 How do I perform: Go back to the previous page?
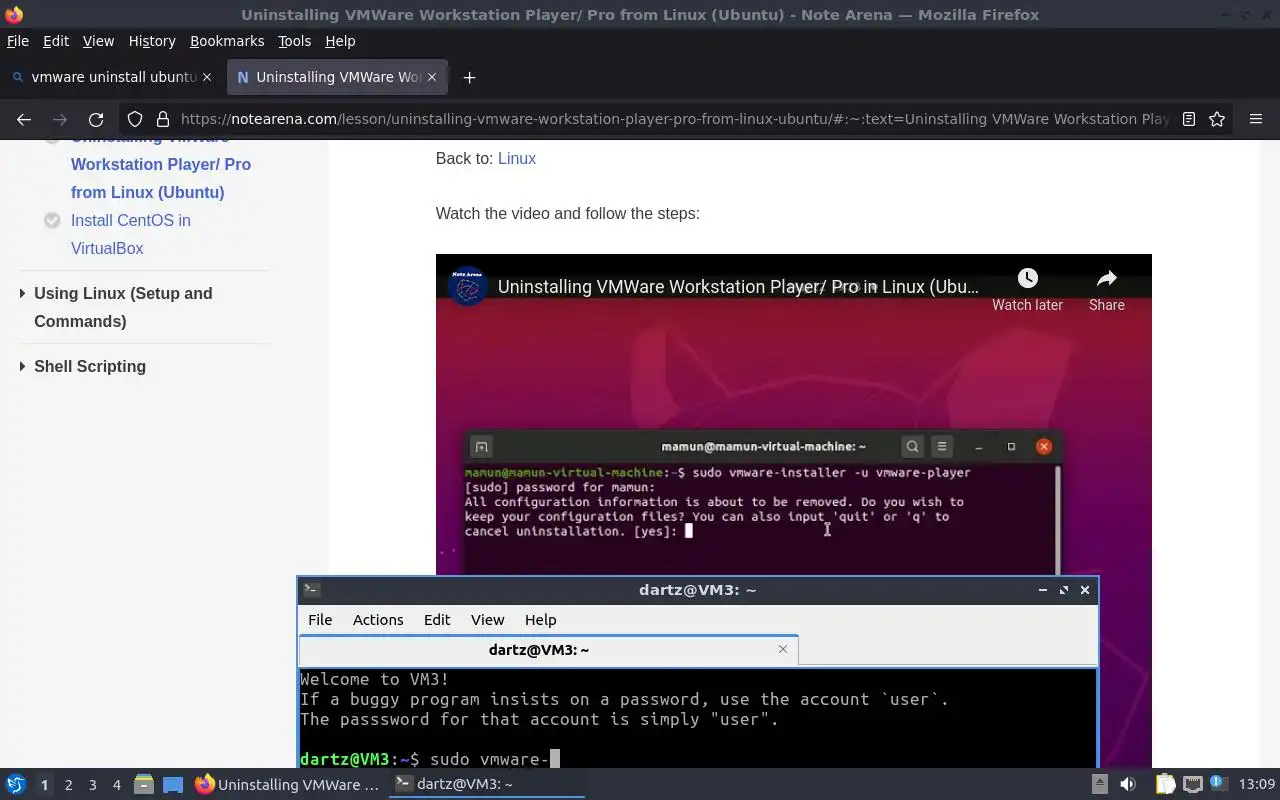tap(24, 119)
